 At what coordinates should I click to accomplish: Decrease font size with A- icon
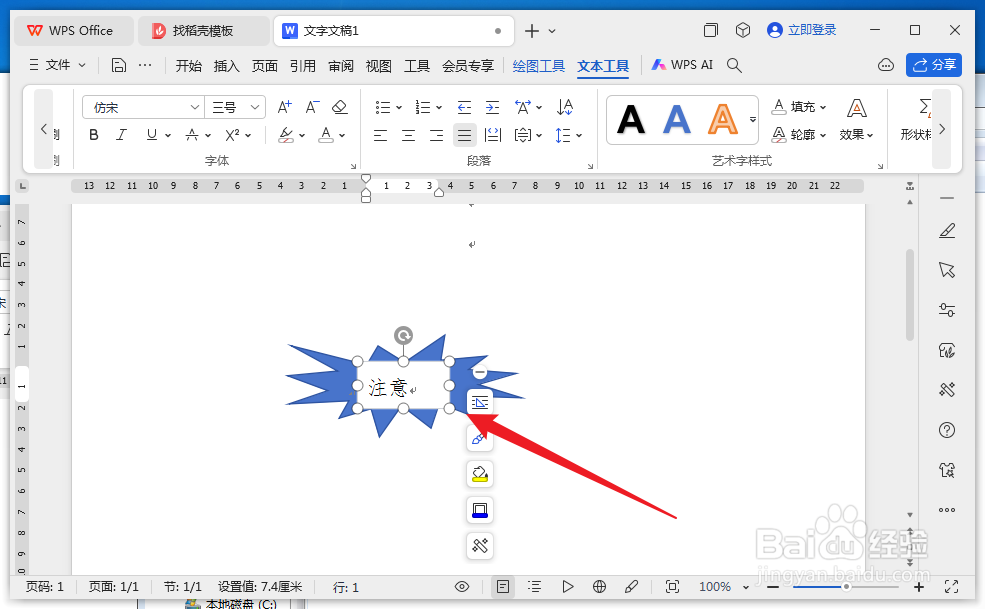[312, 107]
